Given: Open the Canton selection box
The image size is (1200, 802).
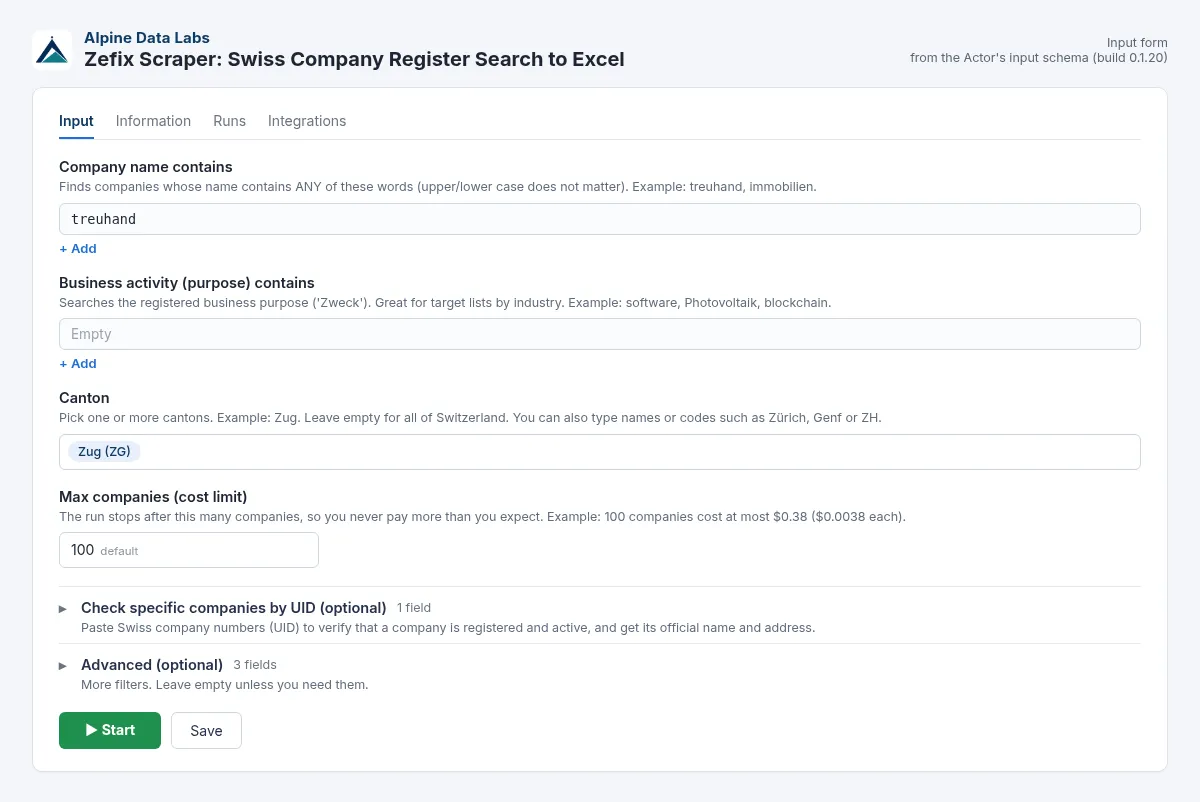Looking at the screenshot, I should click(x=600, y=451).
